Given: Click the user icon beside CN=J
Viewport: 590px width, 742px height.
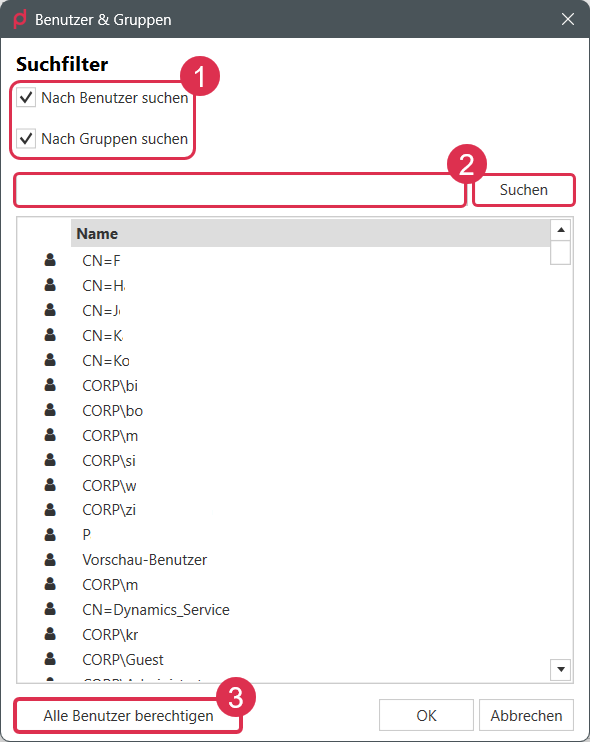Looking at the screenshot, I should [50, 310].
